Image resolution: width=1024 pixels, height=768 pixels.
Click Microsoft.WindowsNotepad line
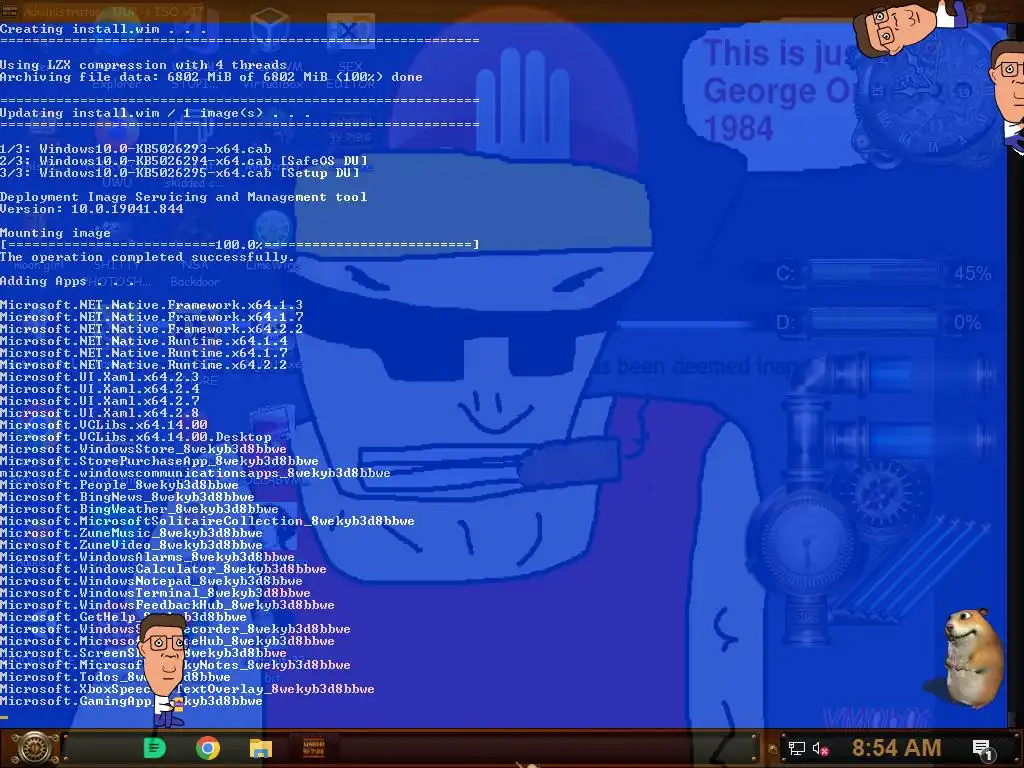(152, 581)
